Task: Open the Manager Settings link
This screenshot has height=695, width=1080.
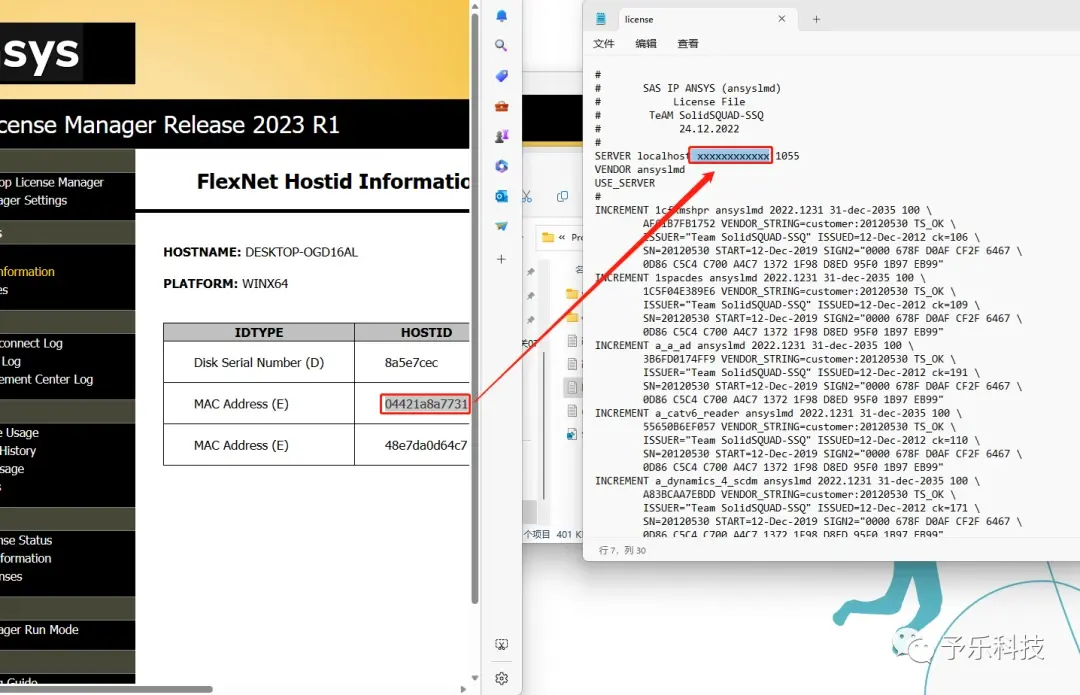Action: 34,200
